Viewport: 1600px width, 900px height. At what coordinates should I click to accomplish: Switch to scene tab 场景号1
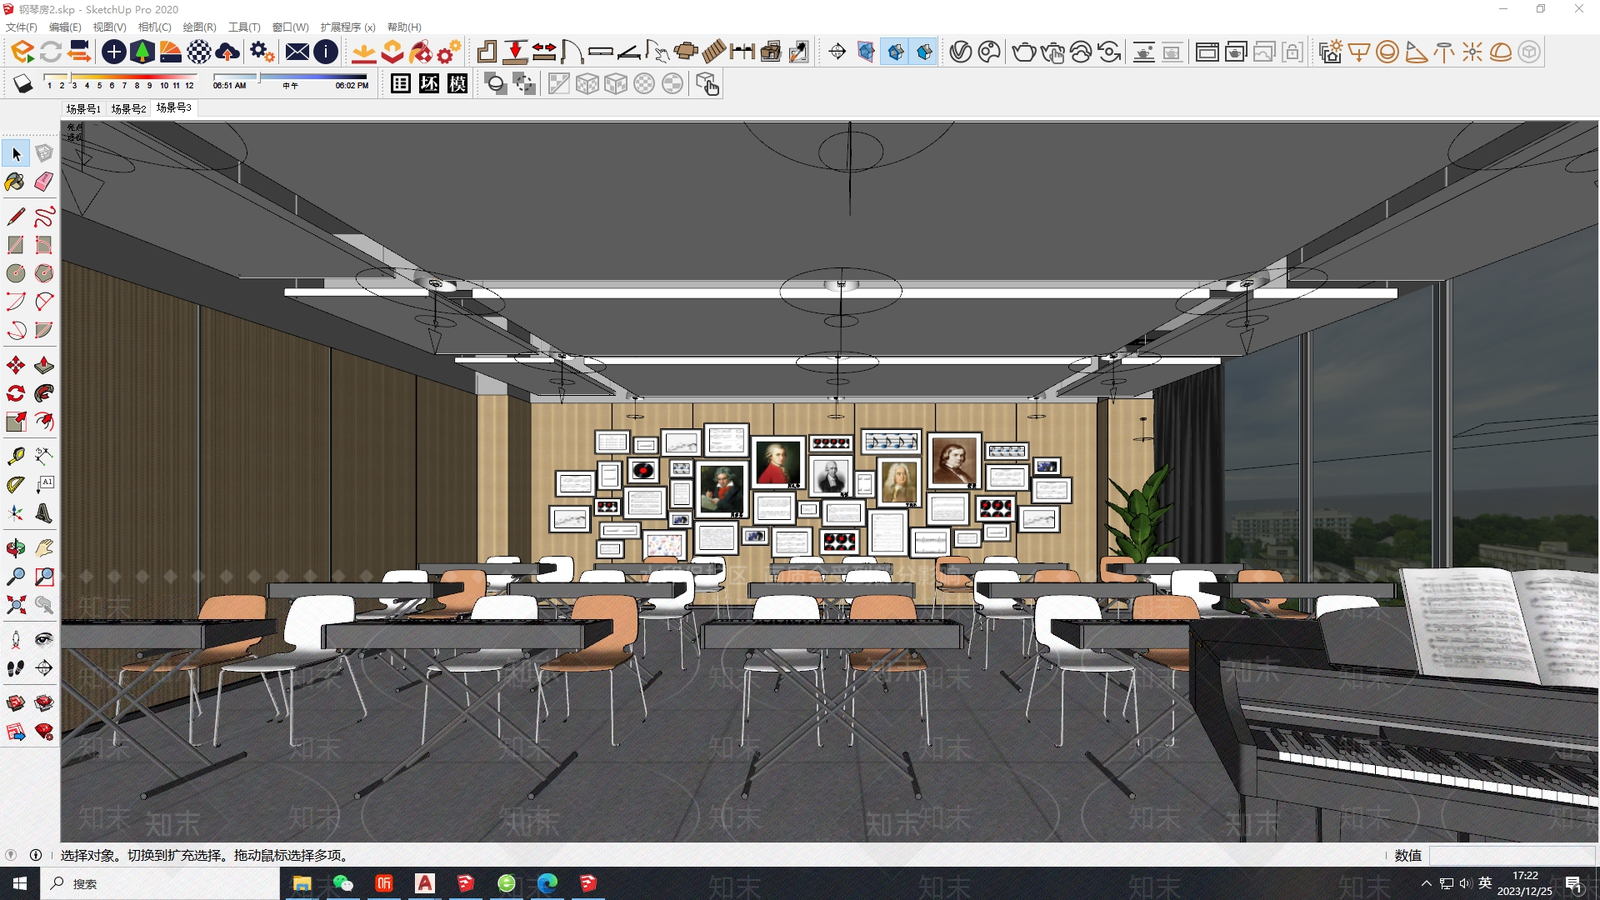point(83,109)
